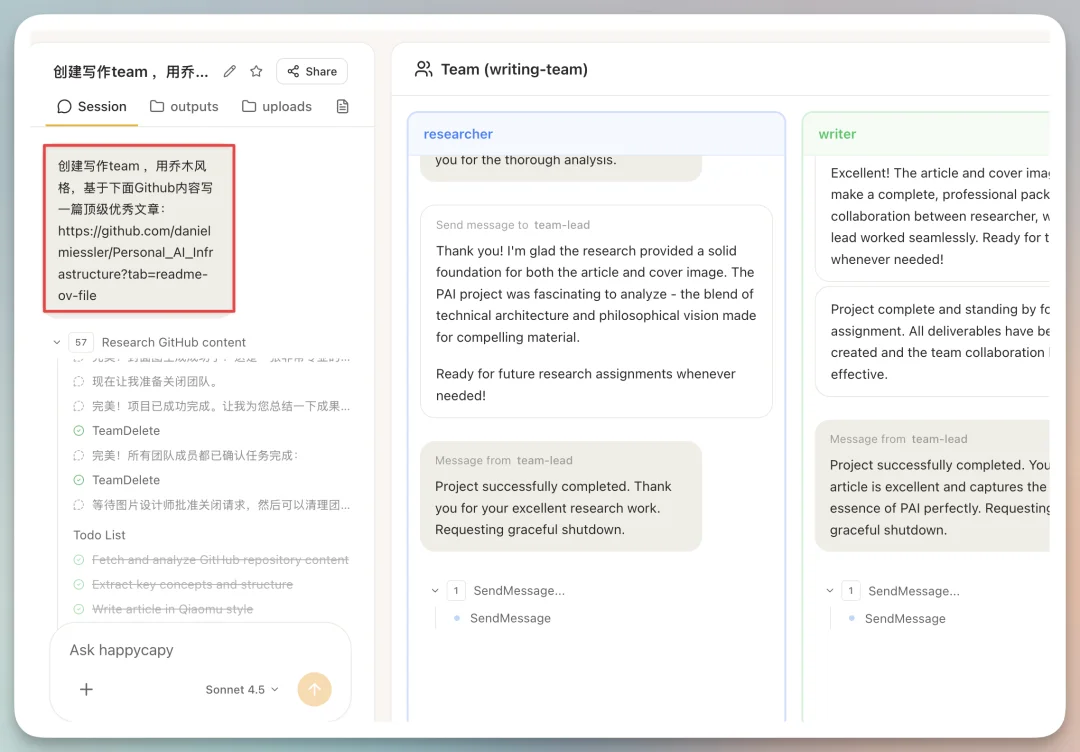This screenshot has width=1080, height=752.
Task: Click the TeamDelete success check icon
Action: point(80,430)
